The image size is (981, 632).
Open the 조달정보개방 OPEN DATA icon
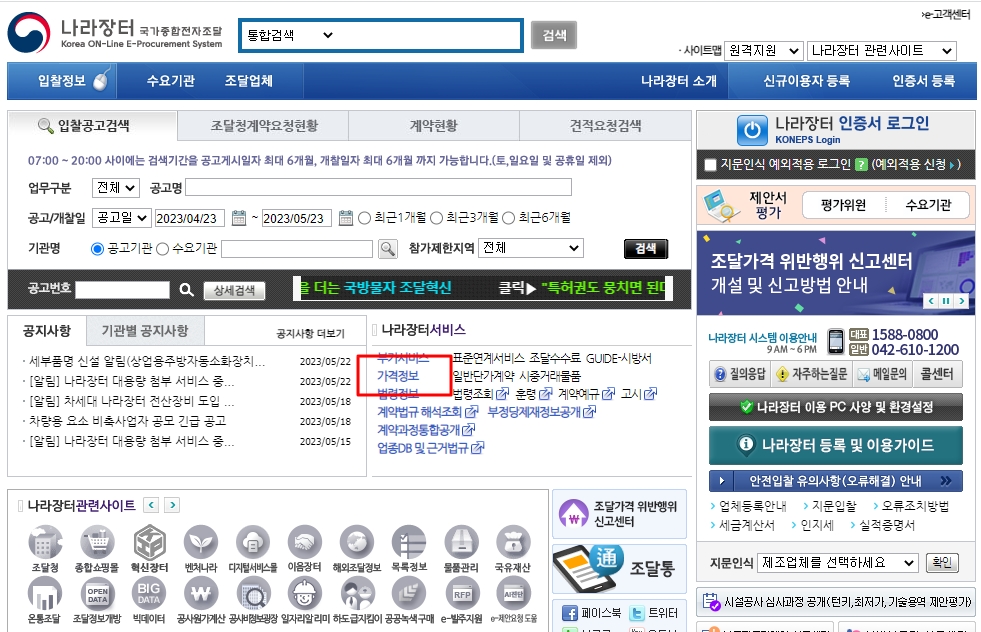click(98, 594)
